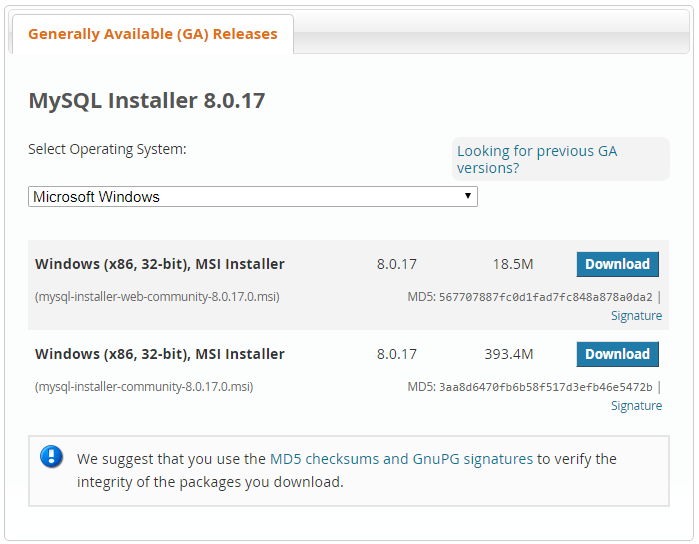Open the Microsoft Windows operating system dropdown
Image resolution: width=699 pixels, height=544 pixels.
click(x=253, y=197)
